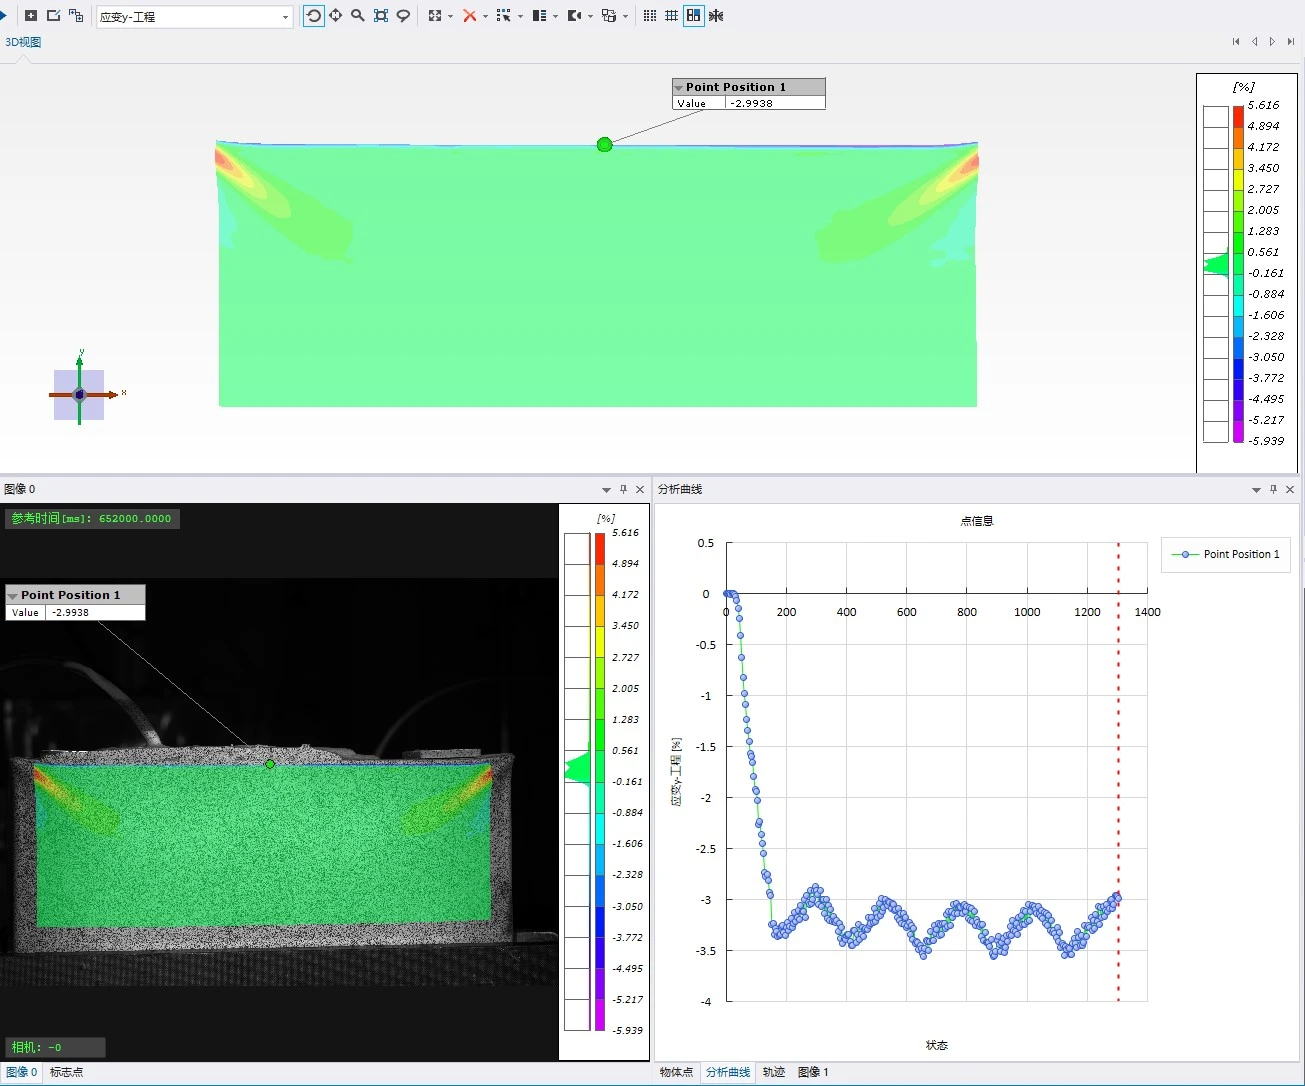The height and width of the screenshot is (1086, 1305).
Task: Open the 图像 0 panel options dropdown
Action: coord(606,490)
